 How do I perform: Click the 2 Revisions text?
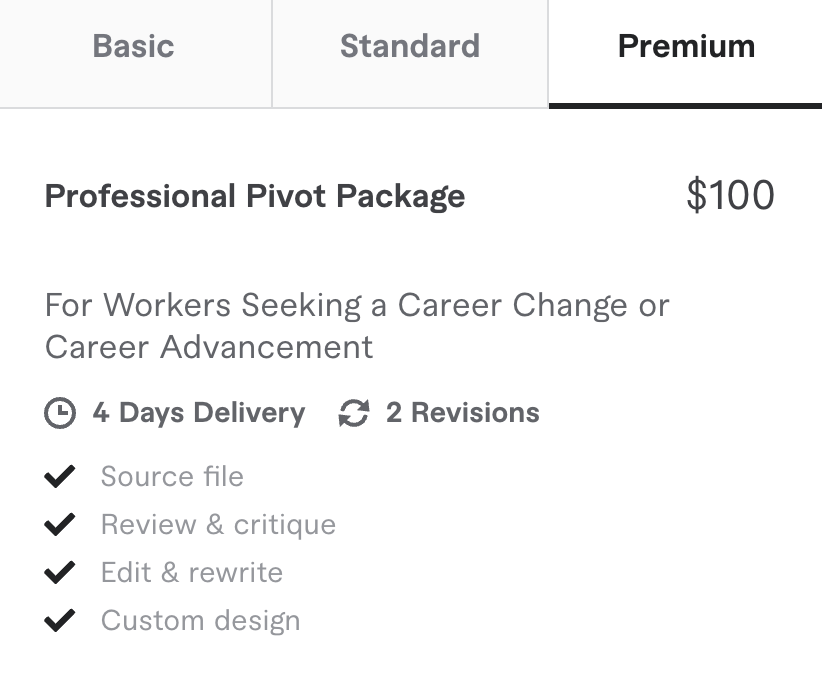463,413
